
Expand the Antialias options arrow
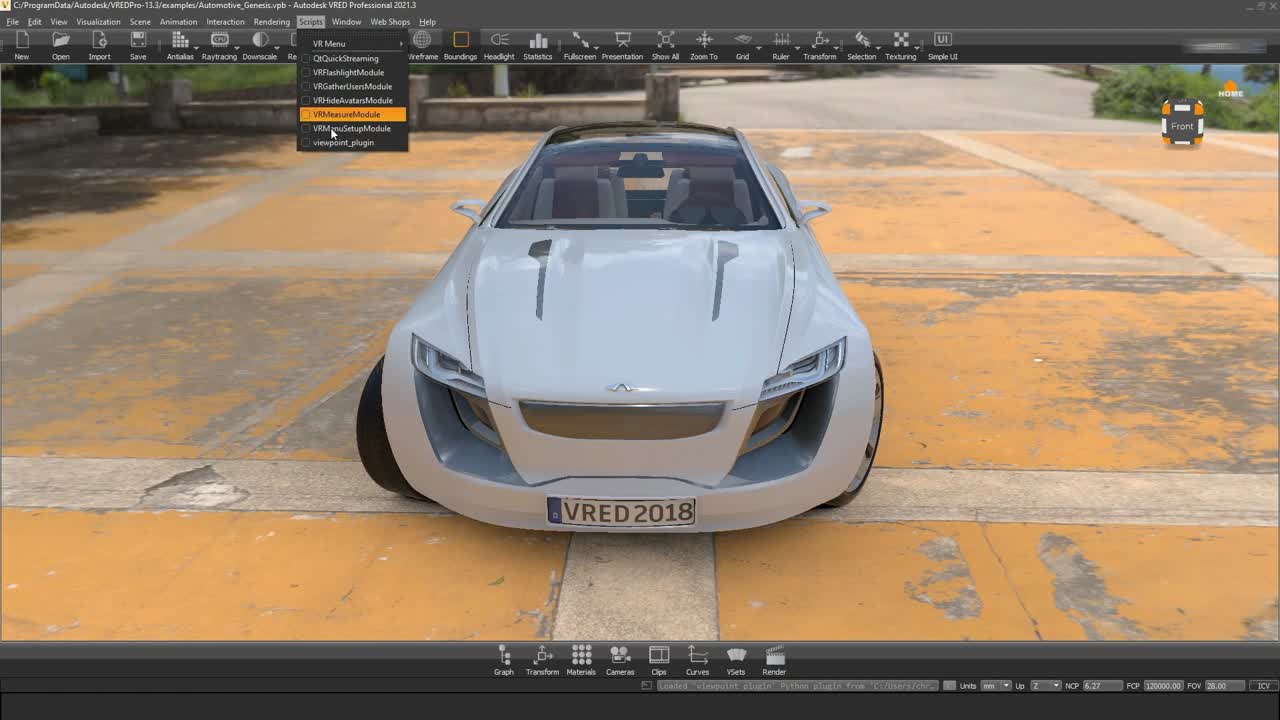click(x=197, y=47)
